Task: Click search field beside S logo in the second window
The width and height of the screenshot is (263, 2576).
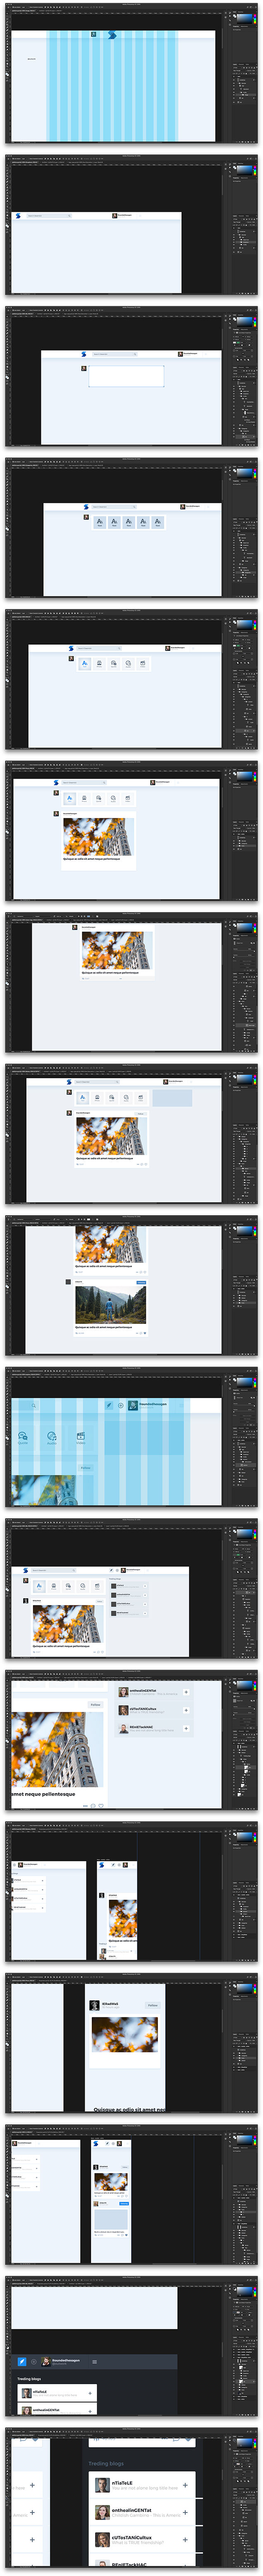Action: click(49, 215)
